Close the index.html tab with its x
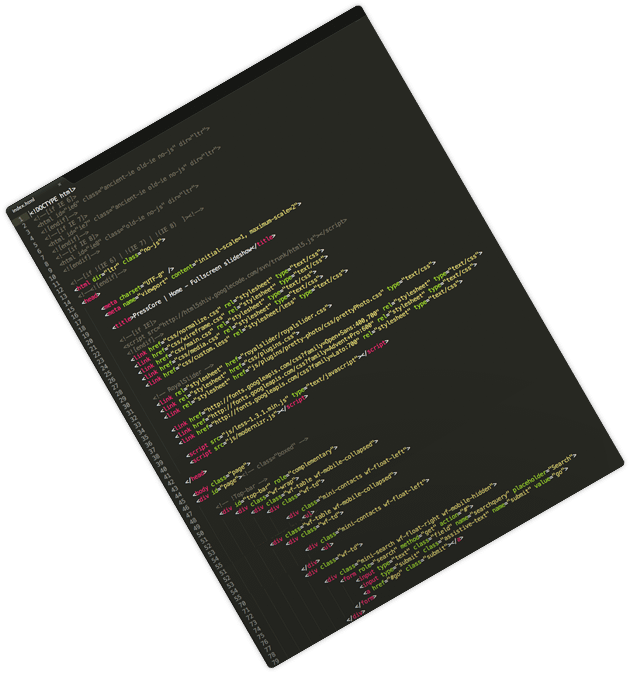This screenshot has width=630, height=674. [x=59, y=184]
